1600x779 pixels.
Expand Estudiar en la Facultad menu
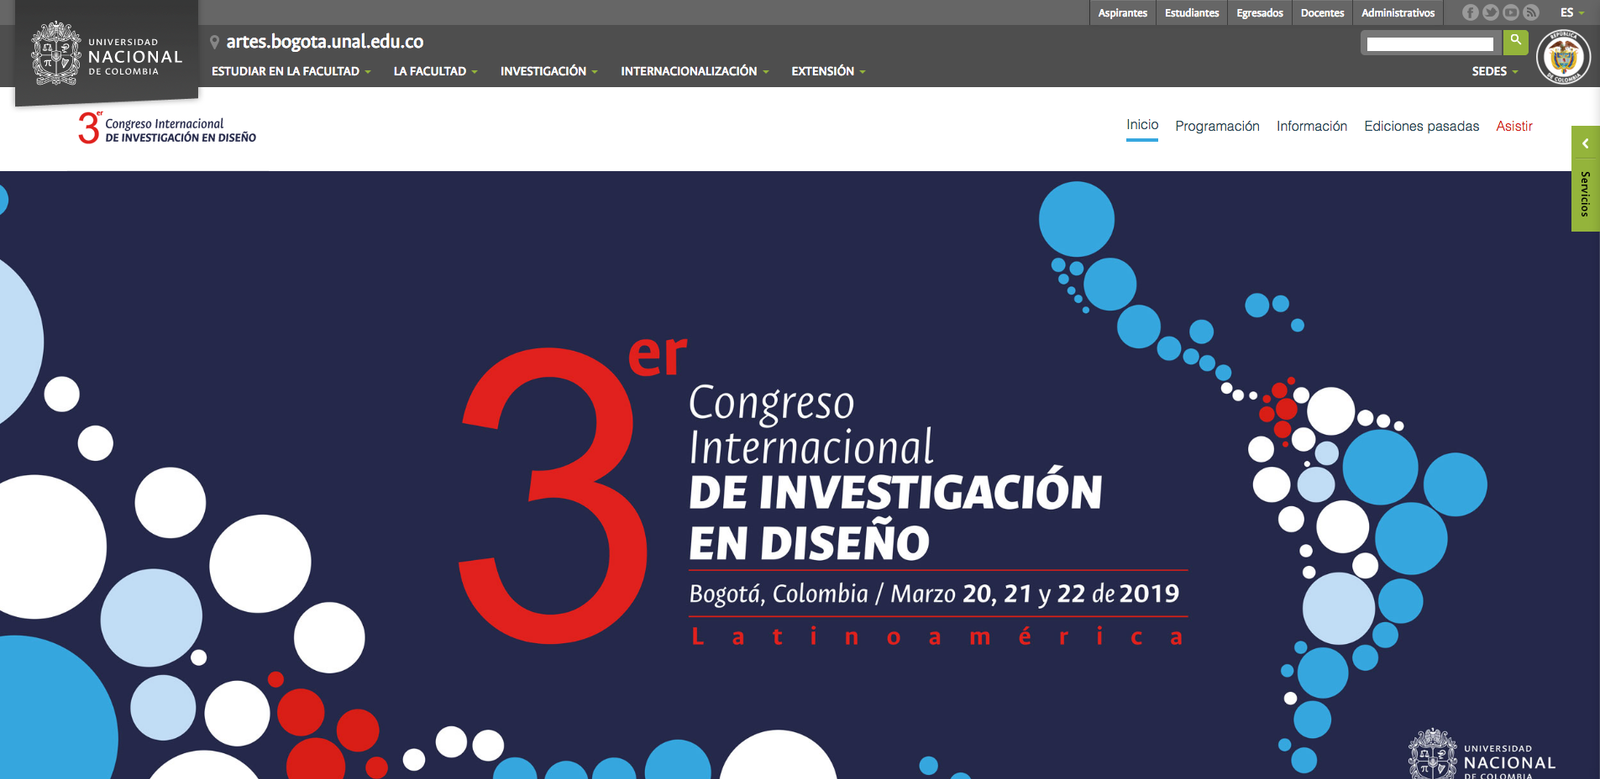tap(291, 71)
